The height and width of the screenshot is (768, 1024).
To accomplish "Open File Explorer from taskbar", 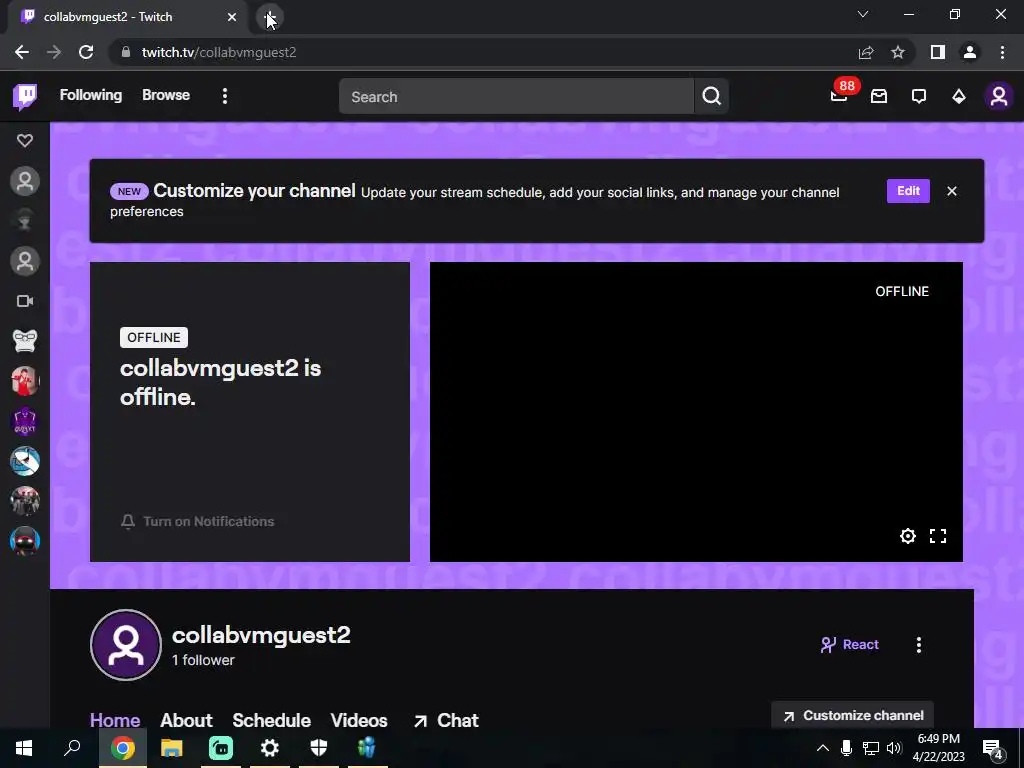I will 172,748.
